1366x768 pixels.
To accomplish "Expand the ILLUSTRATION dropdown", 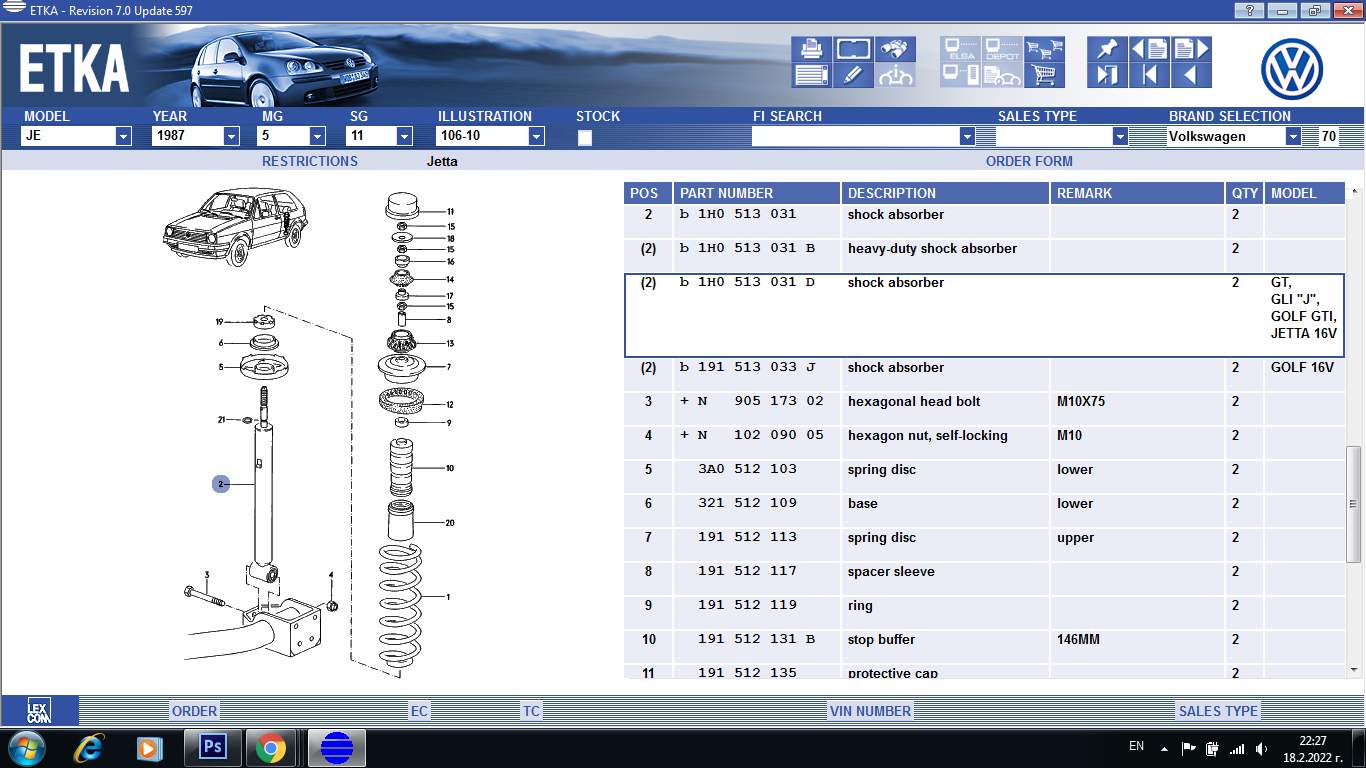I will (x=536, y=136).
